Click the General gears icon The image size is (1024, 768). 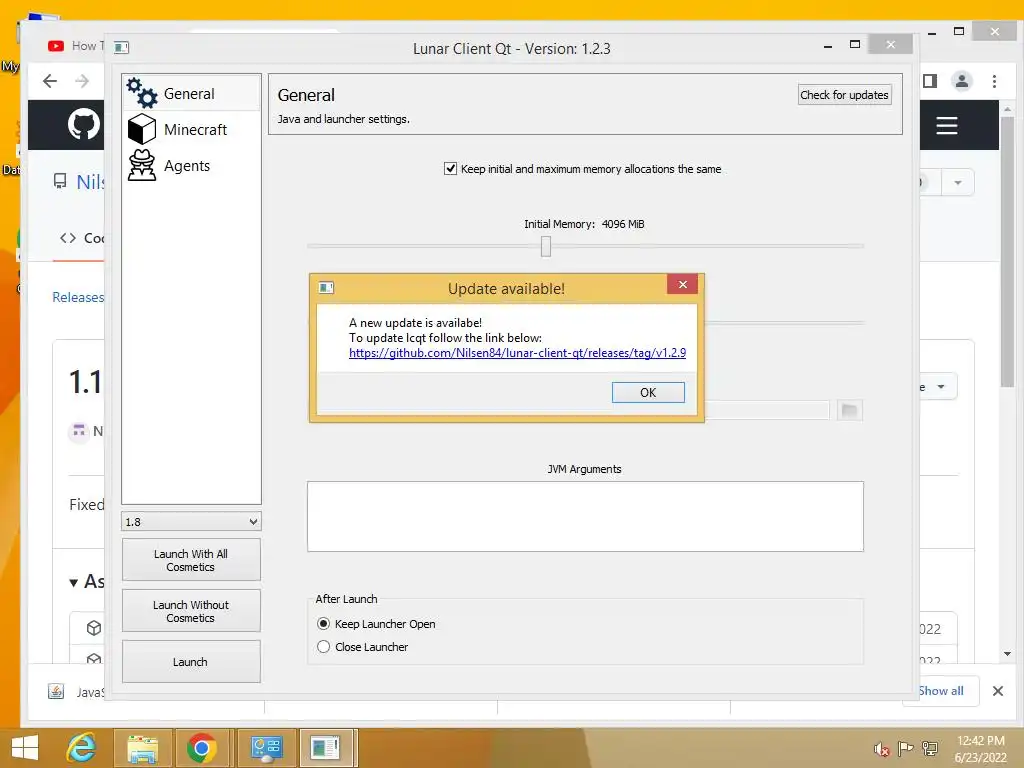[x=142, y=93]
